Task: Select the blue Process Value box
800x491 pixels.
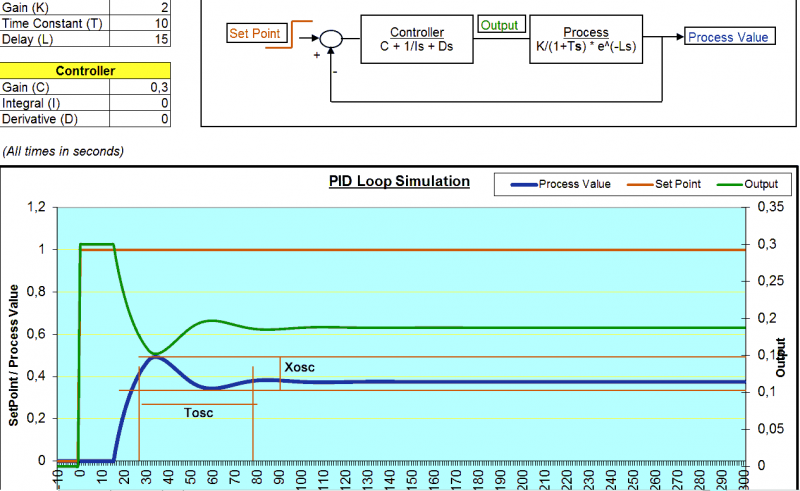Action: [x=729, y=37]
